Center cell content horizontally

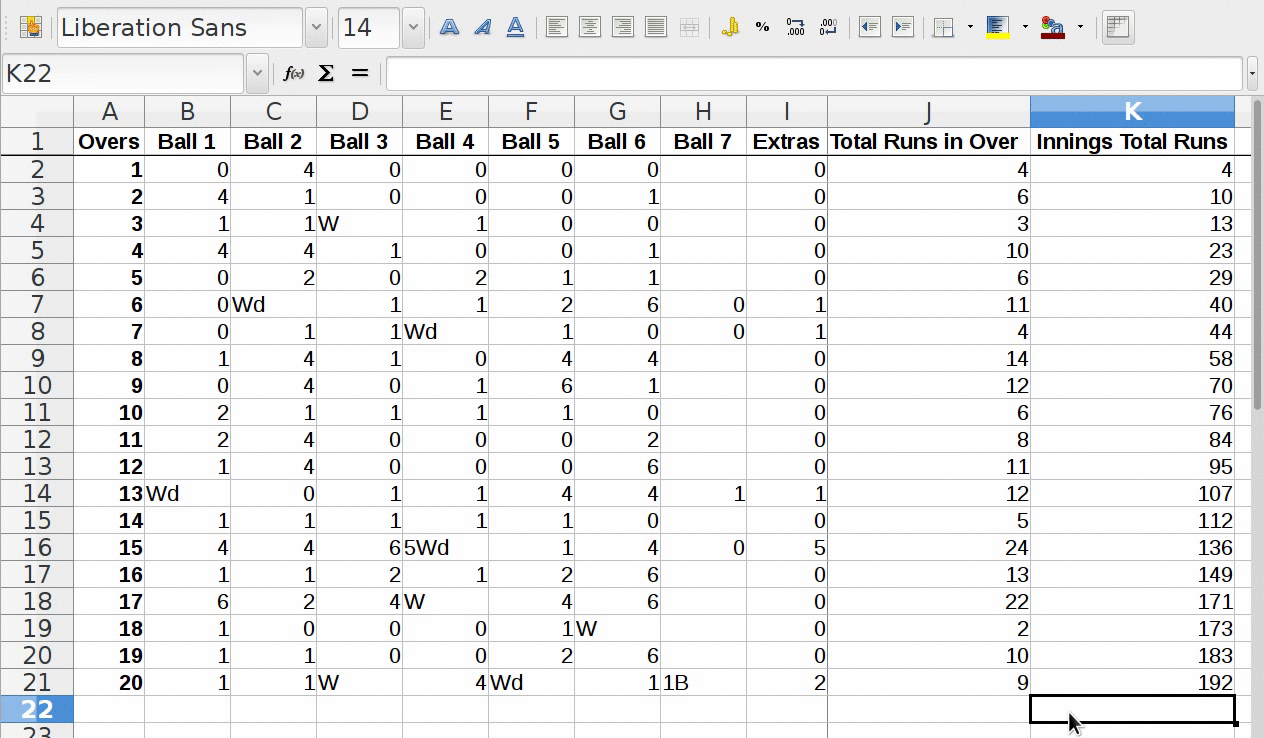590,28
